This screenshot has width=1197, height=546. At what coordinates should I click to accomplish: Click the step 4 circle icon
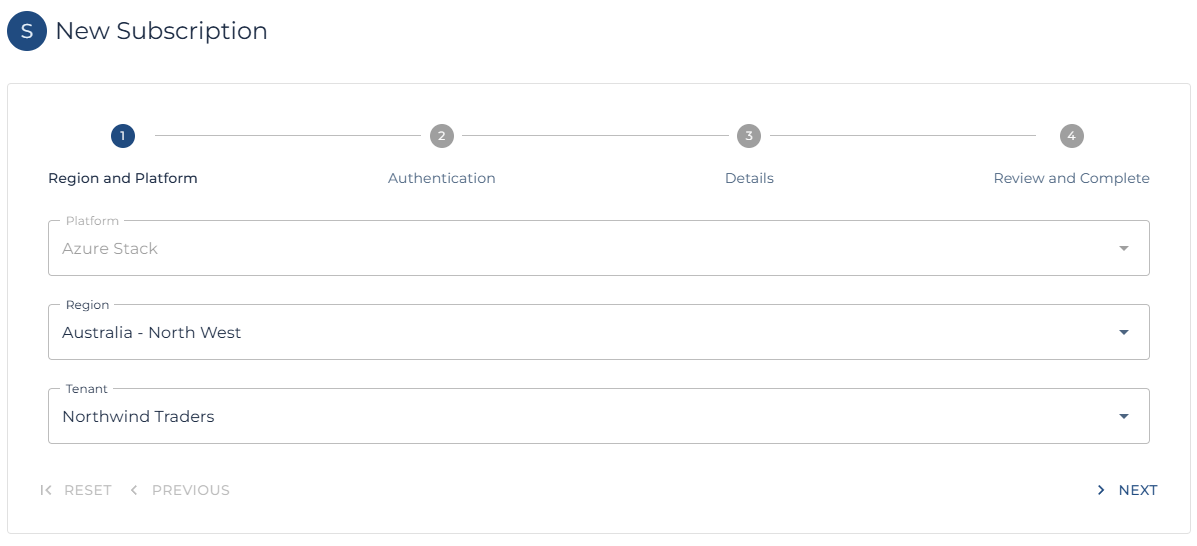point(1071,136)
